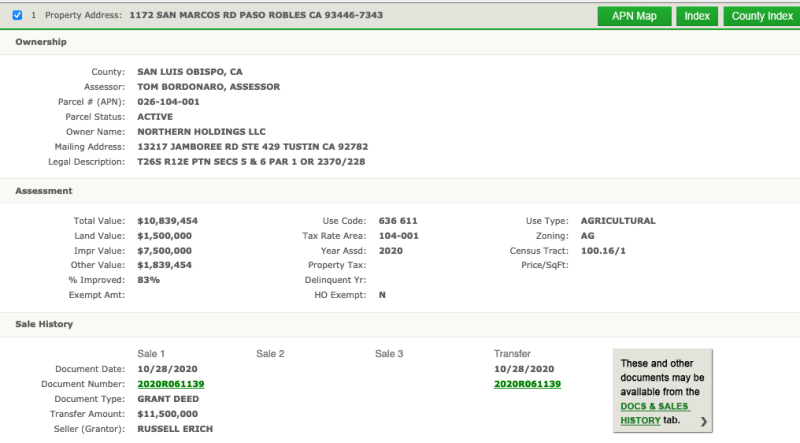Select improvement value $7,500,000

coord(164,251)
